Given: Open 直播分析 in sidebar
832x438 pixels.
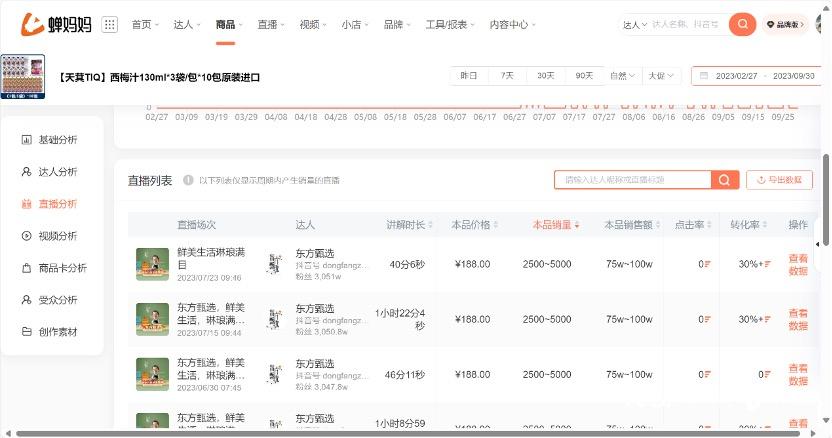Looking at the screenshot, I should coord(49,203).
